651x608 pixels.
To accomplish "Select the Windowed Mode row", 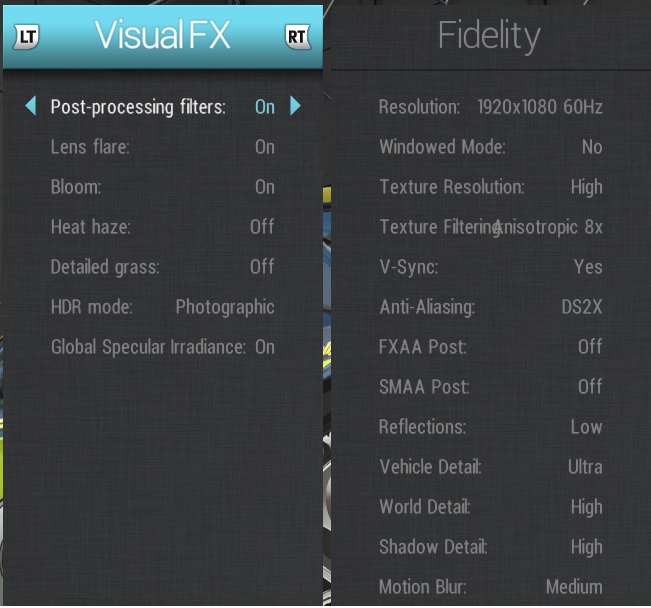I will pyautogui.click(x=490, y=147).
